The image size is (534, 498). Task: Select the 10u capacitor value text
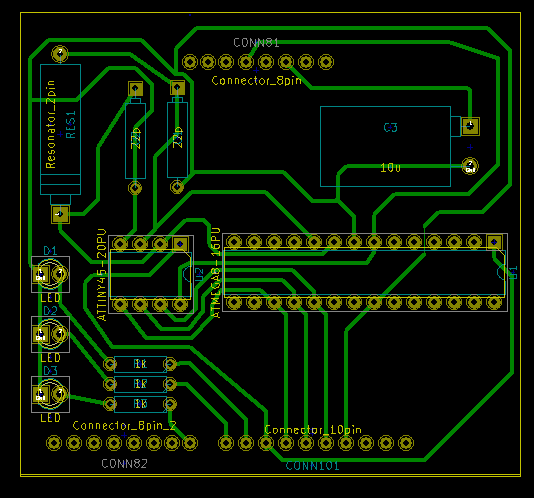tap(390, 168)
